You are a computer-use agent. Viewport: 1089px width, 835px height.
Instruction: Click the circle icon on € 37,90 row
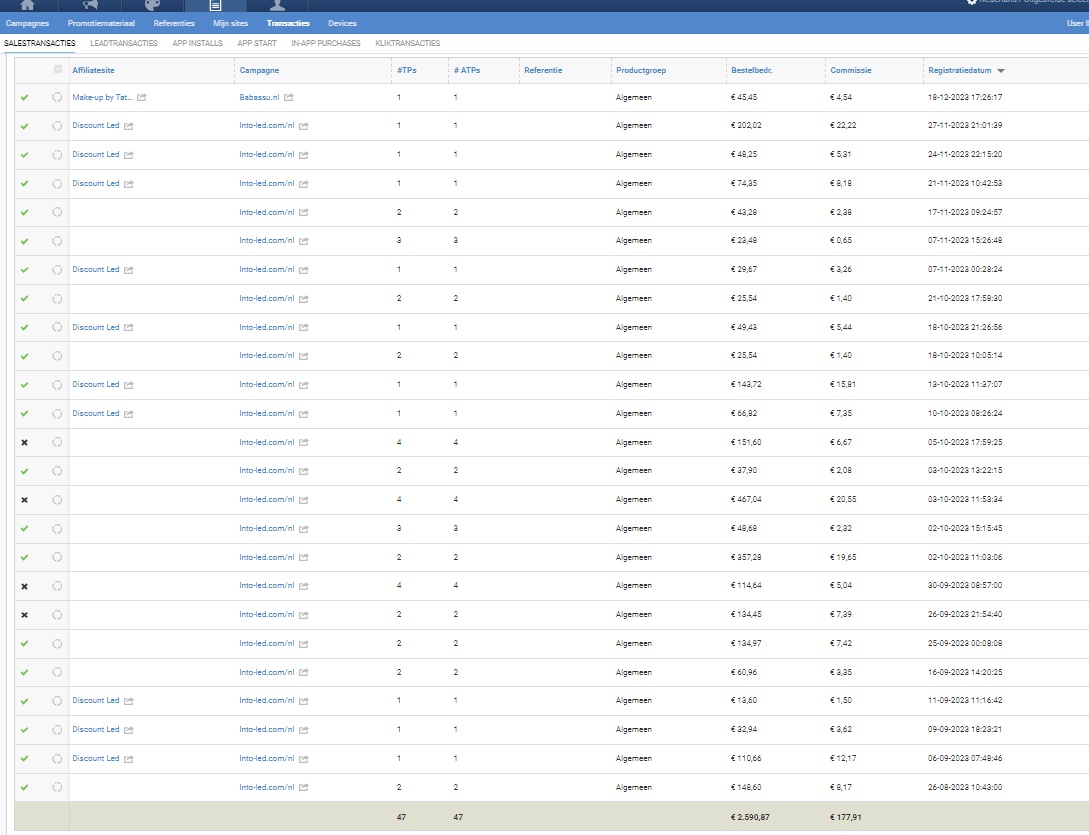click(x=57, y=471)
